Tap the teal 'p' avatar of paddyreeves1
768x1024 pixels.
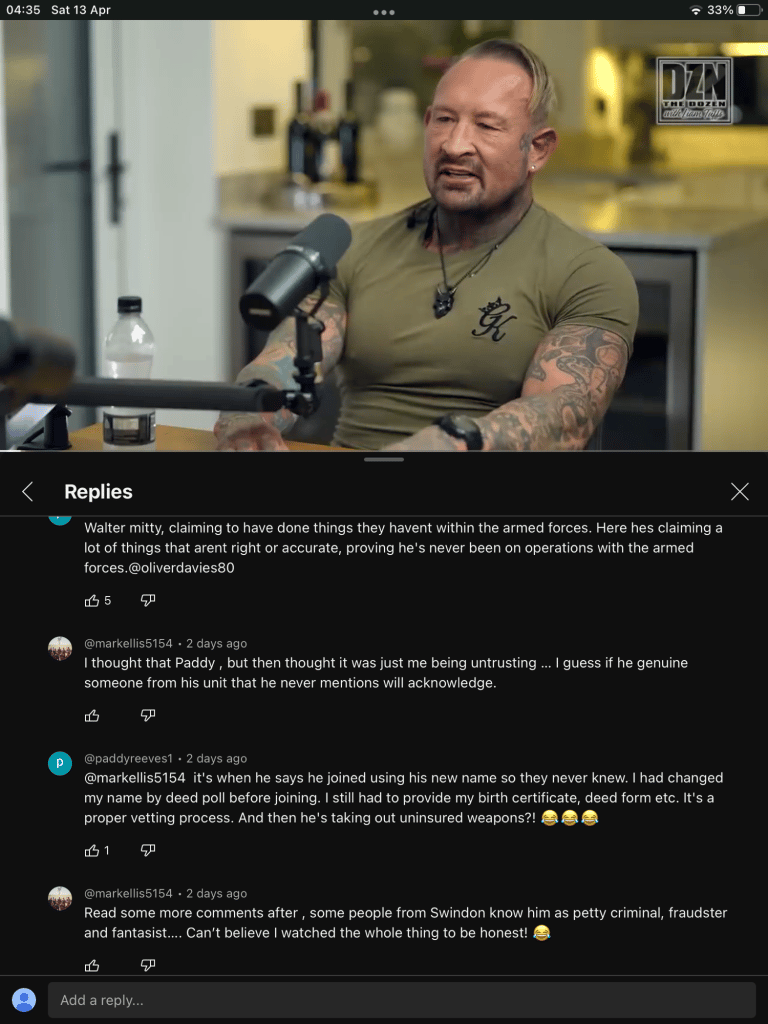(60, 763)
